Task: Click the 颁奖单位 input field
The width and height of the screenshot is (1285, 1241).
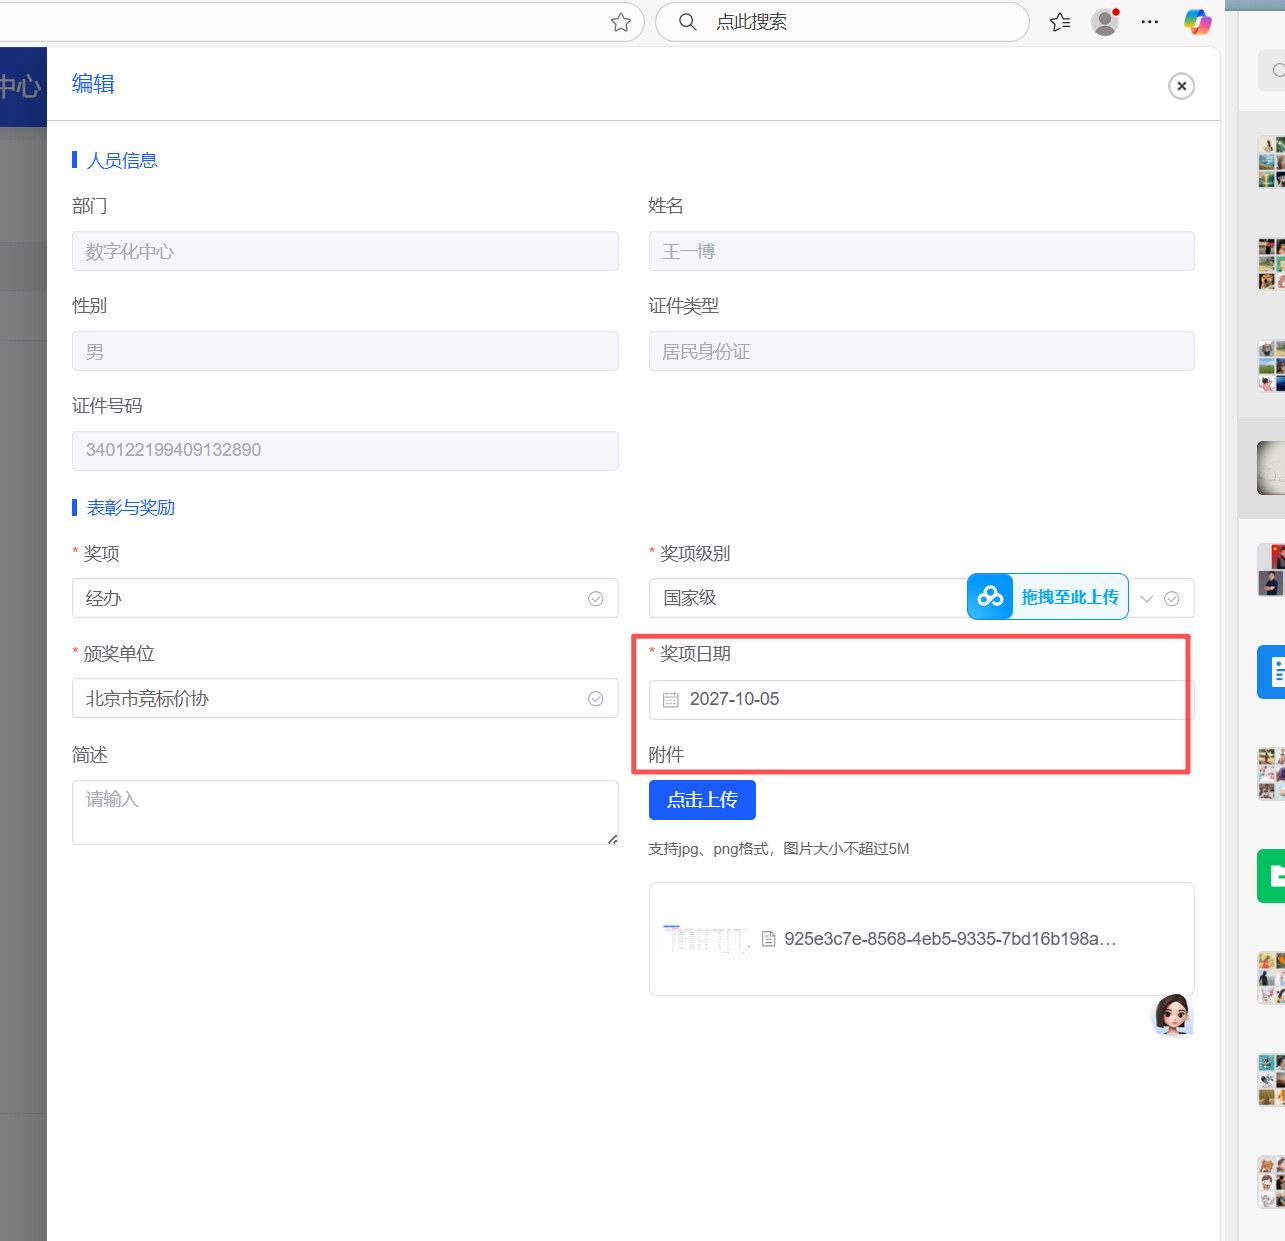Action: 330,698
